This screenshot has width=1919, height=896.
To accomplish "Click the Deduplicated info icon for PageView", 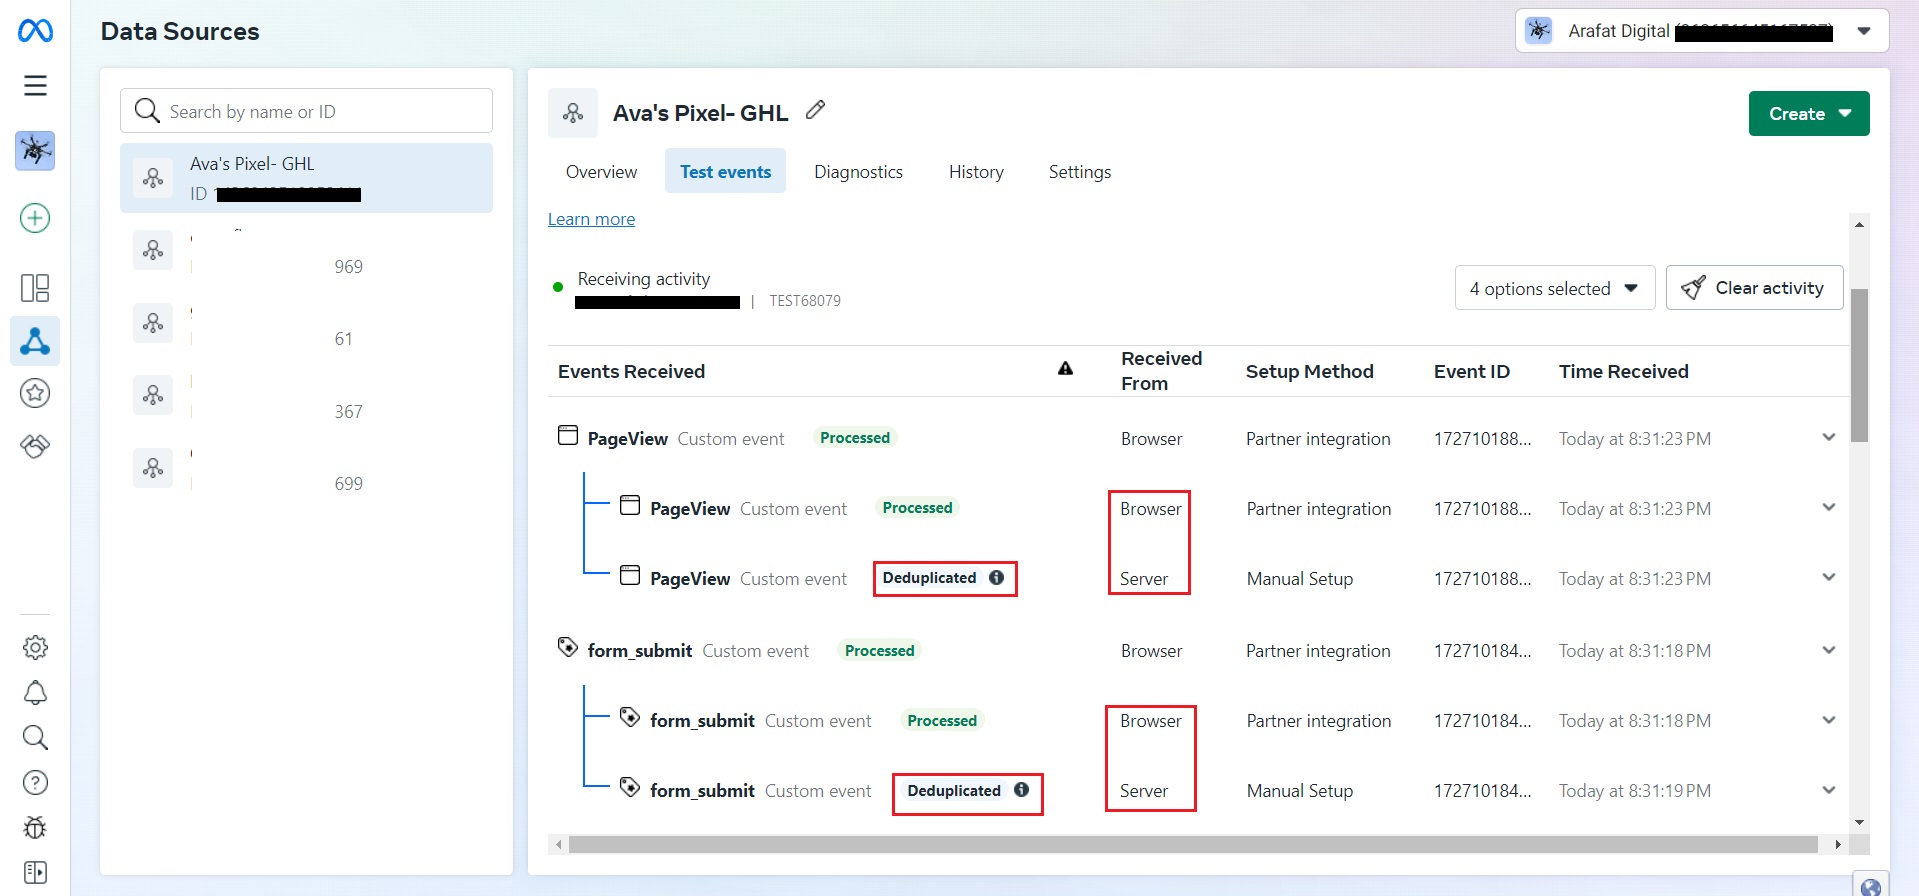I will tap(996, 577).
